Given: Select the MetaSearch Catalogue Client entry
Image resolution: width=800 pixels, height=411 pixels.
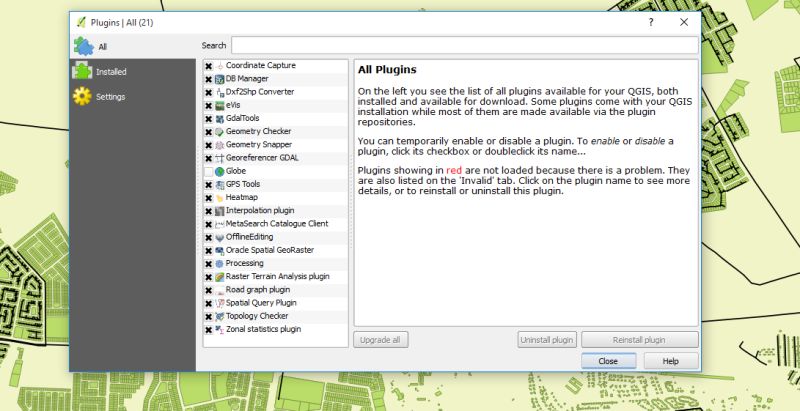Looking at the screenshot, I should [277, 224].
